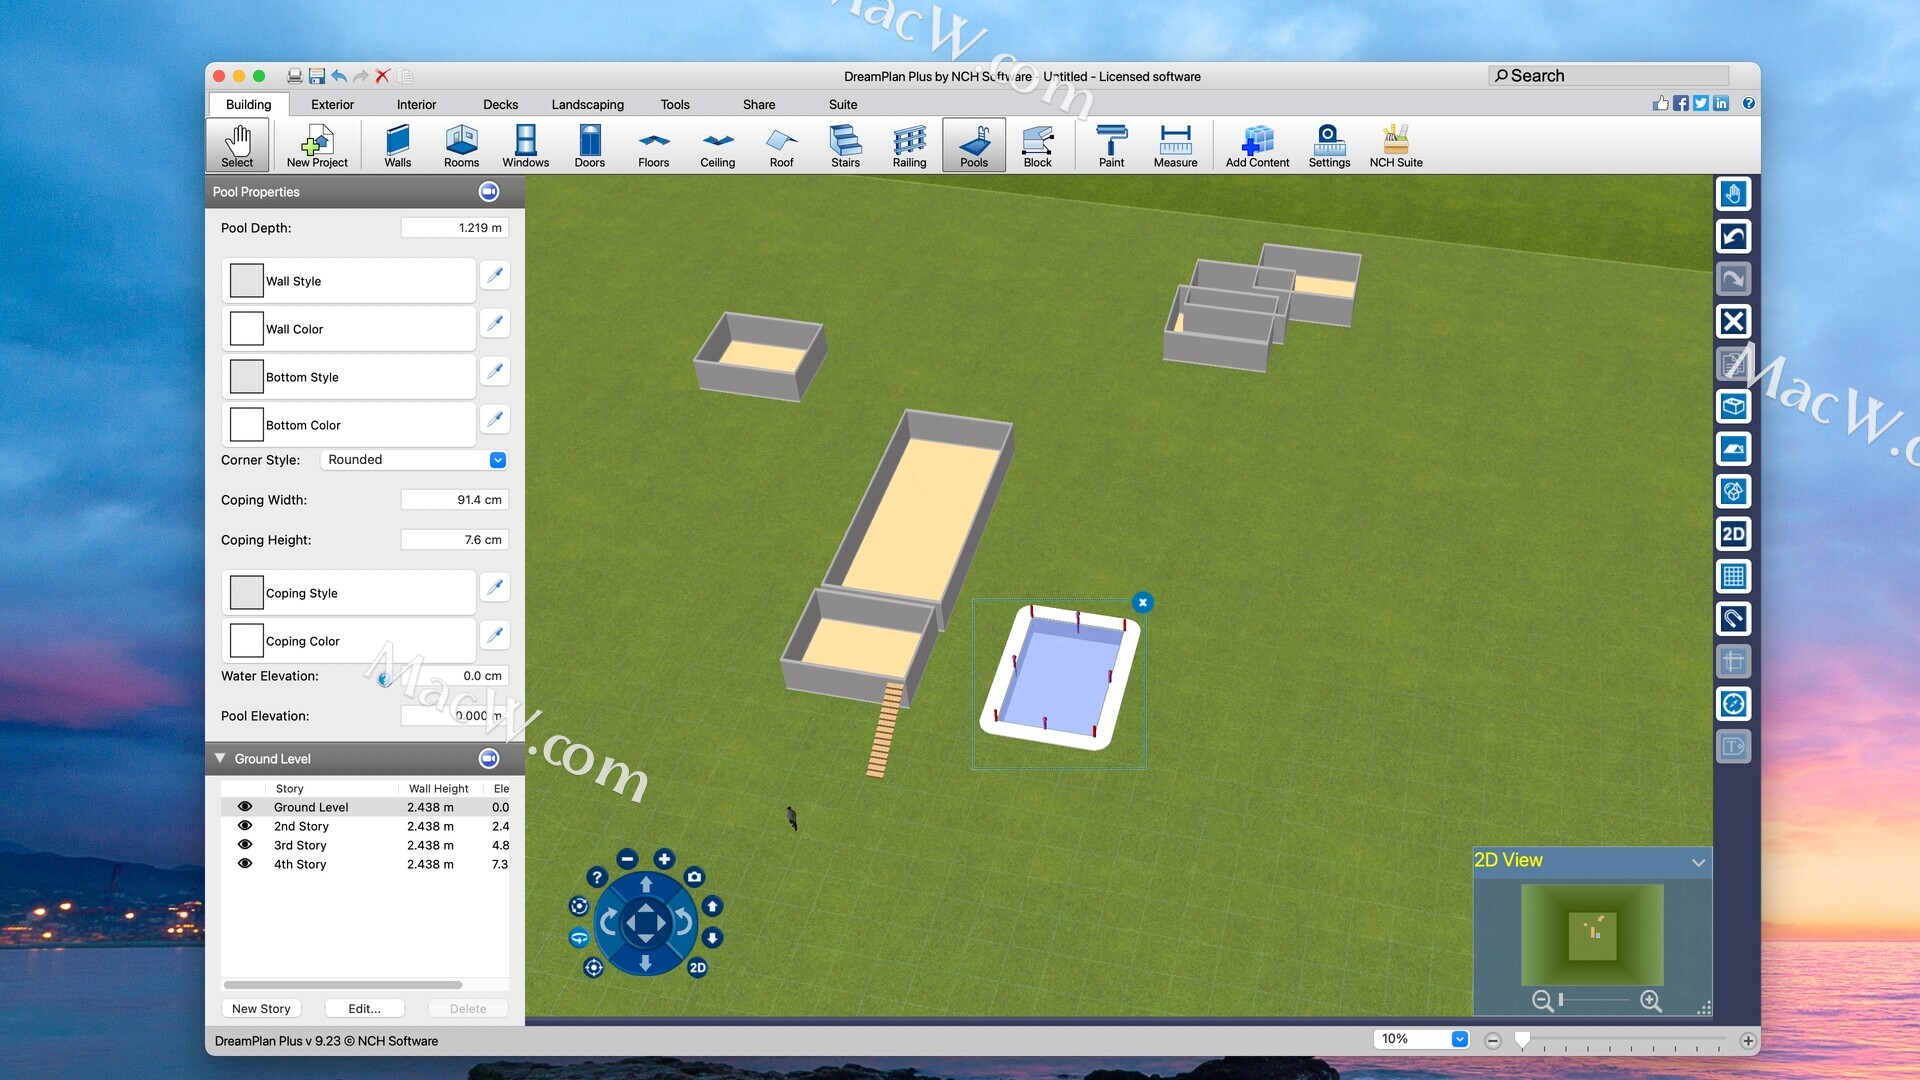Open NCH Suite
The height and width of the screenshot is (1080, 1920).
[1396, 146]
